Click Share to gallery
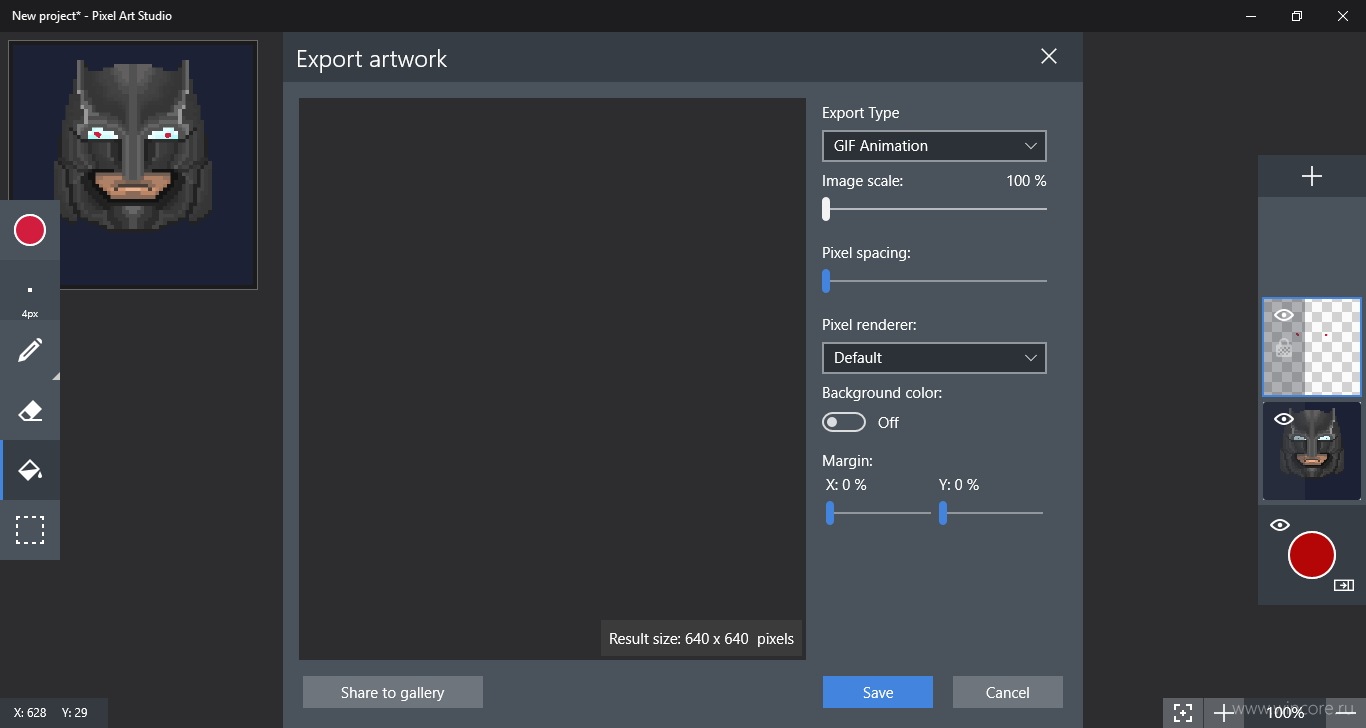Viewport: 1366px width, 728px height. 393,692
